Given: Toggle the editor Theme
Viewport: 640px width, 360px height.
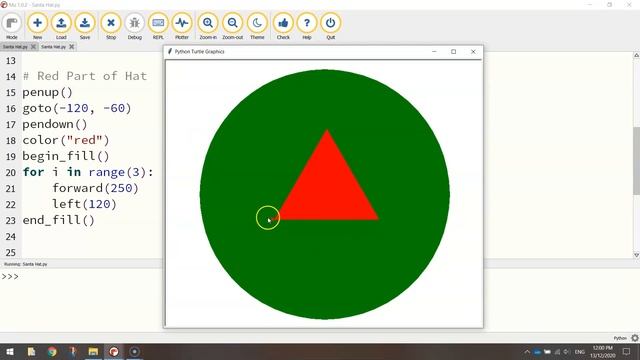Looking at the screenshot, I should [x=257, y=27].
